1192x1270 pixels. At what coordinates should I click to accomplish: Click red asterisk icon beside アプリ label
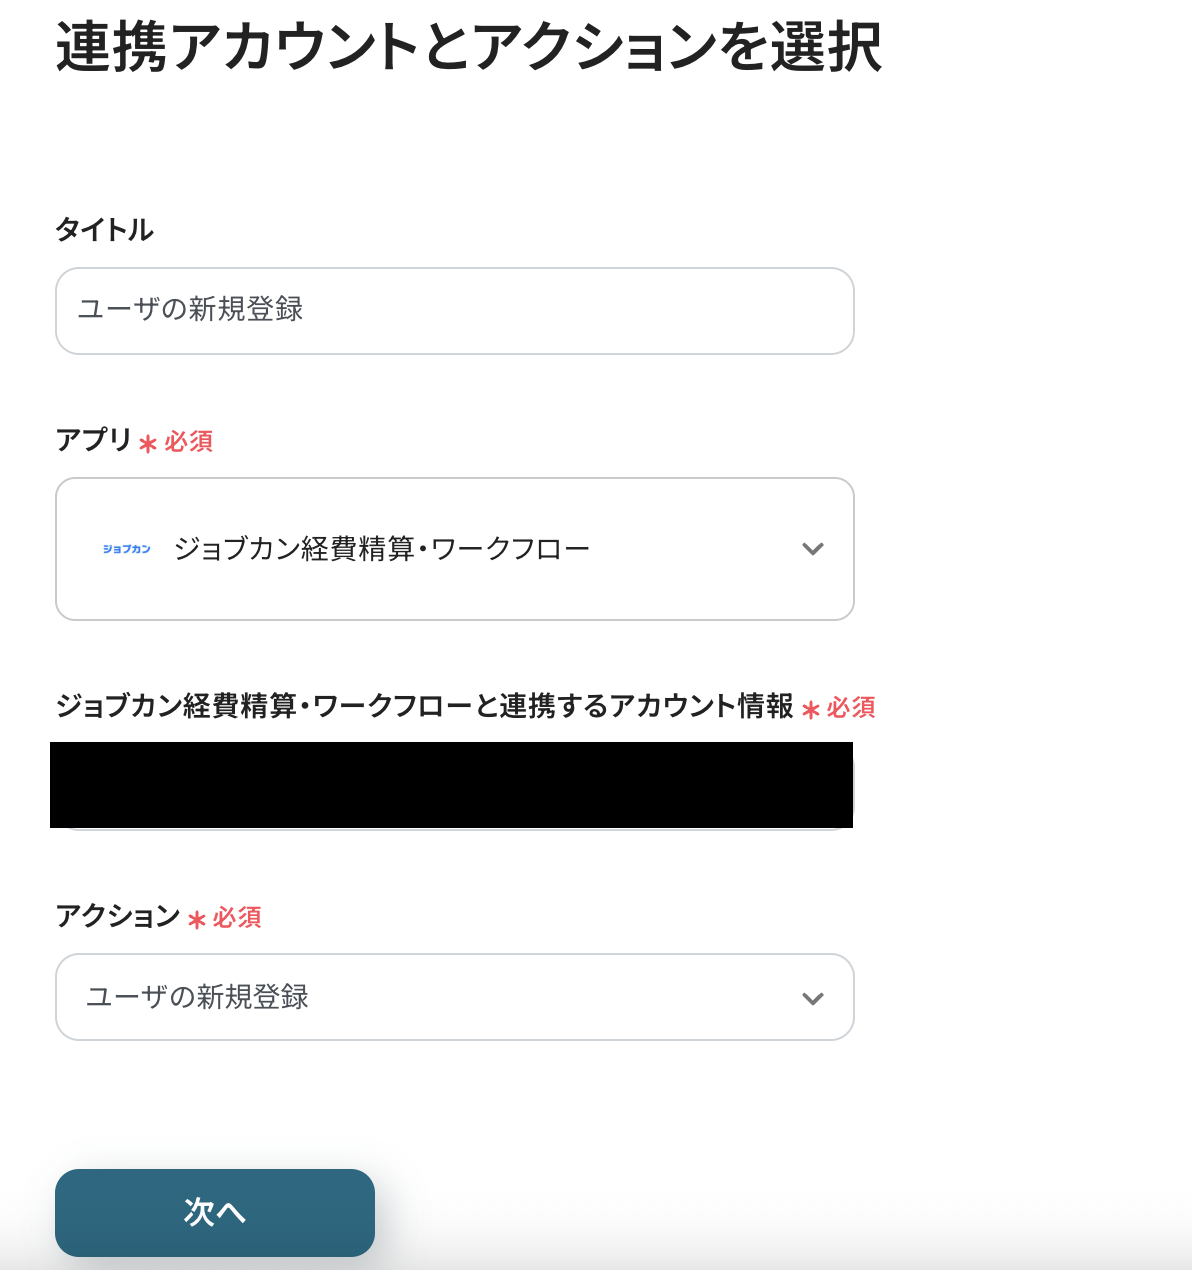pyautogui.click(x=148, y=443)
